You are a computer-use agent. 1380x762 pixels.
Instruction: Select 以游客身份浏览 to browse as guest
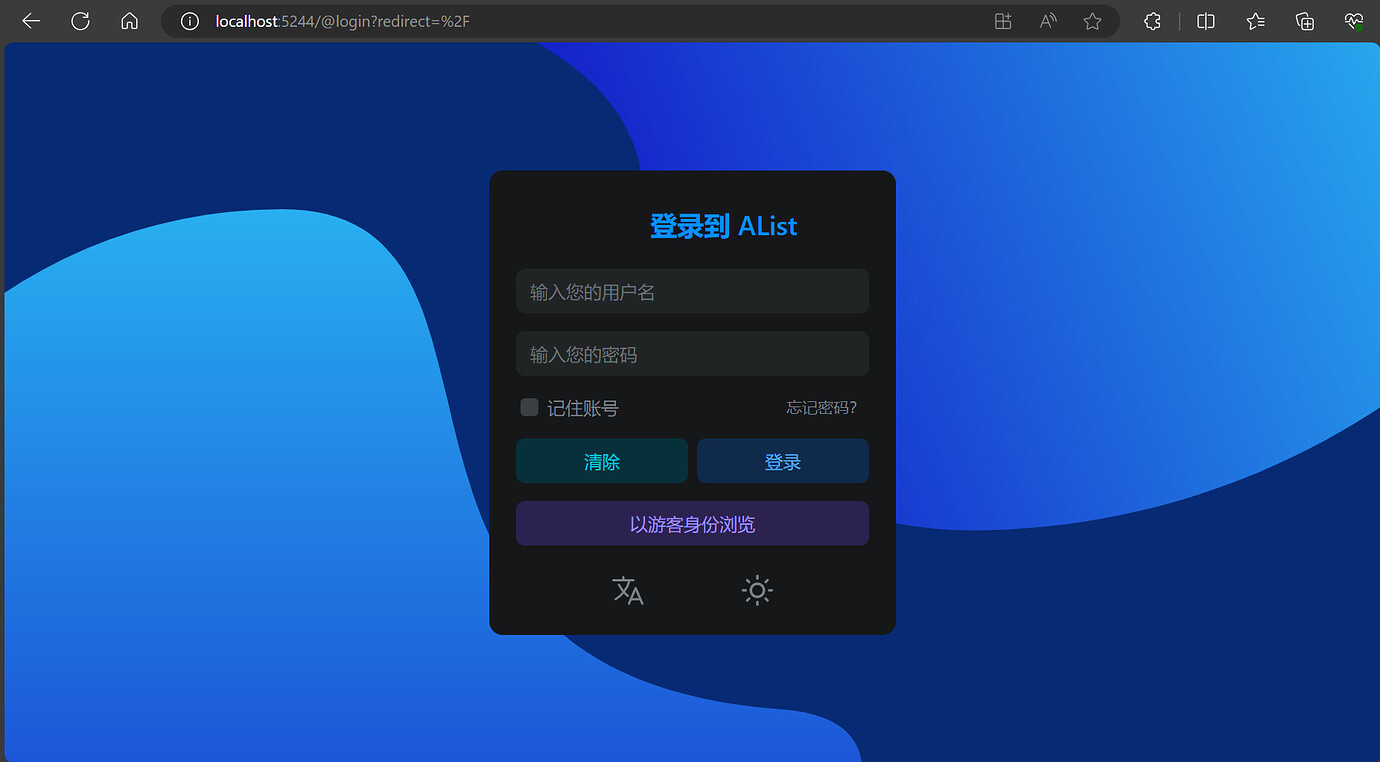click(692, 524)
